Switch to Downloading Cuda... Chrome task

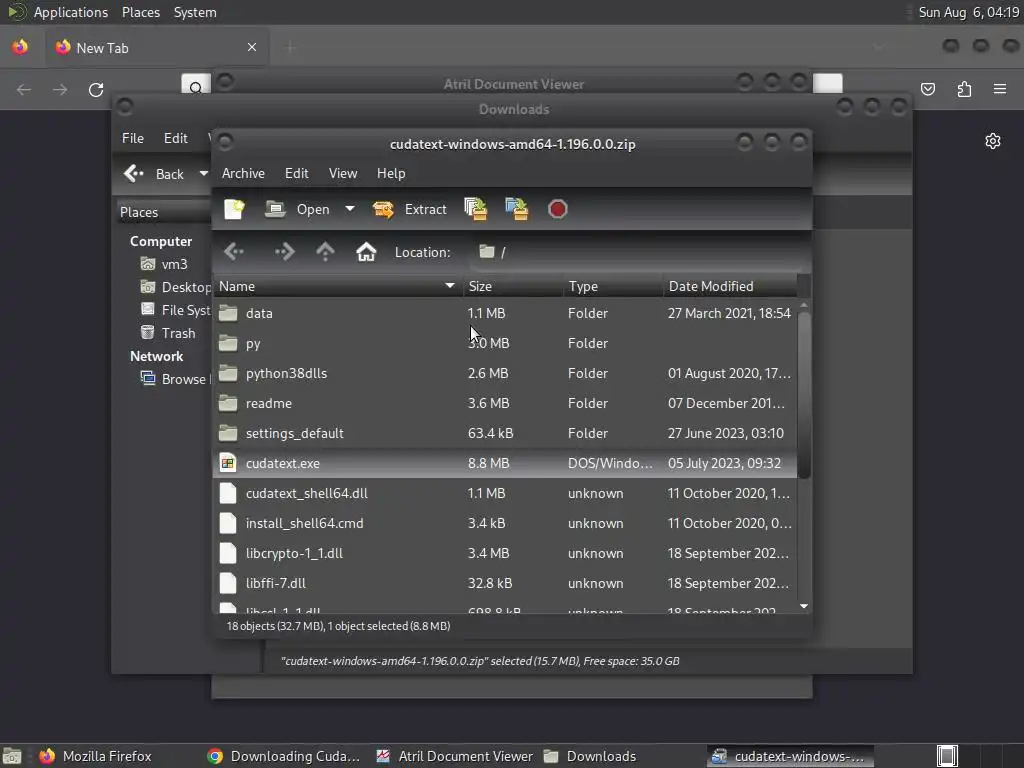(x=283, y=756)
